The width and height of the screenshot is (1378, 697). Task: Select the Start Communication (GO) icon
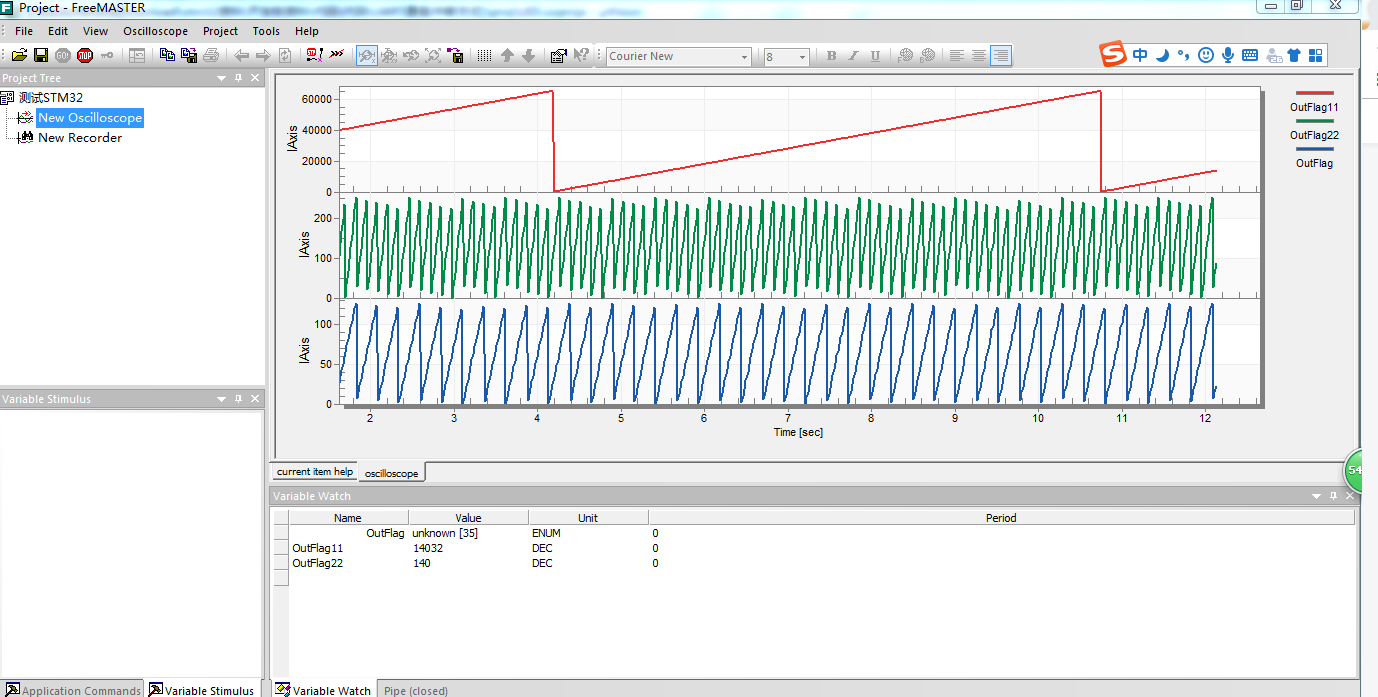(x=62, y=55)
